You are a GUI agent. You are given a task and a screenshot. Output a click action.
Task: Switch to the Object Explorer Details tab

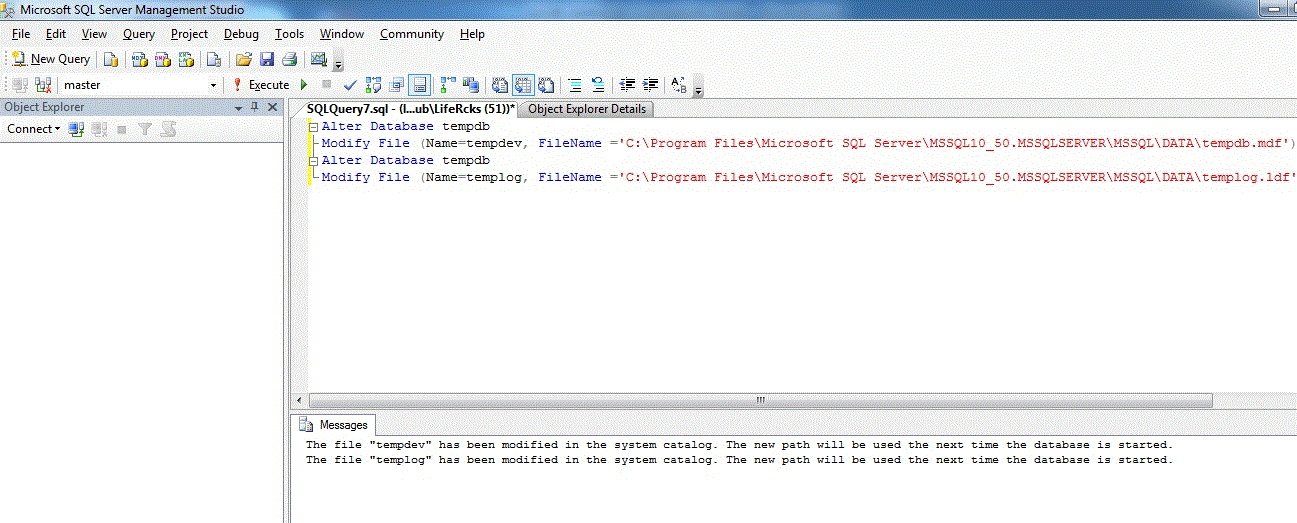click(587, 109)
